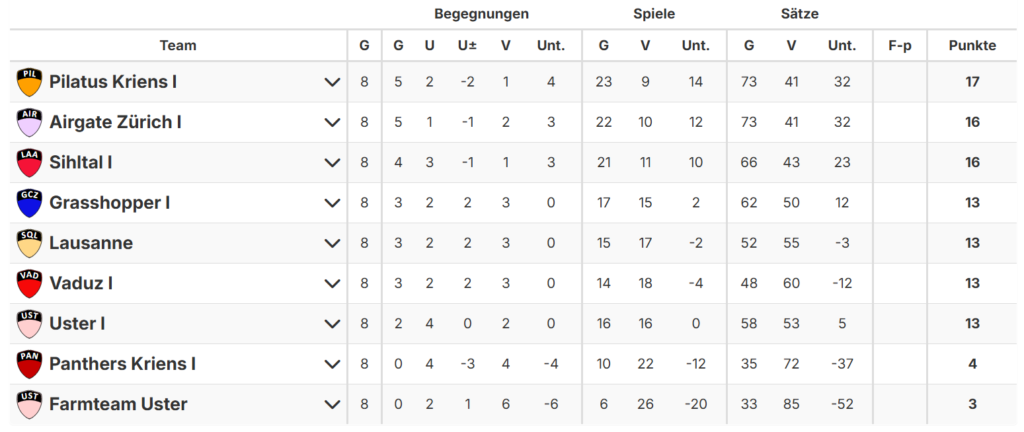Viewport: 1024px width, 432px height.
Task: Click the Sihltal I red shield logo
Action: pos(30,162)
